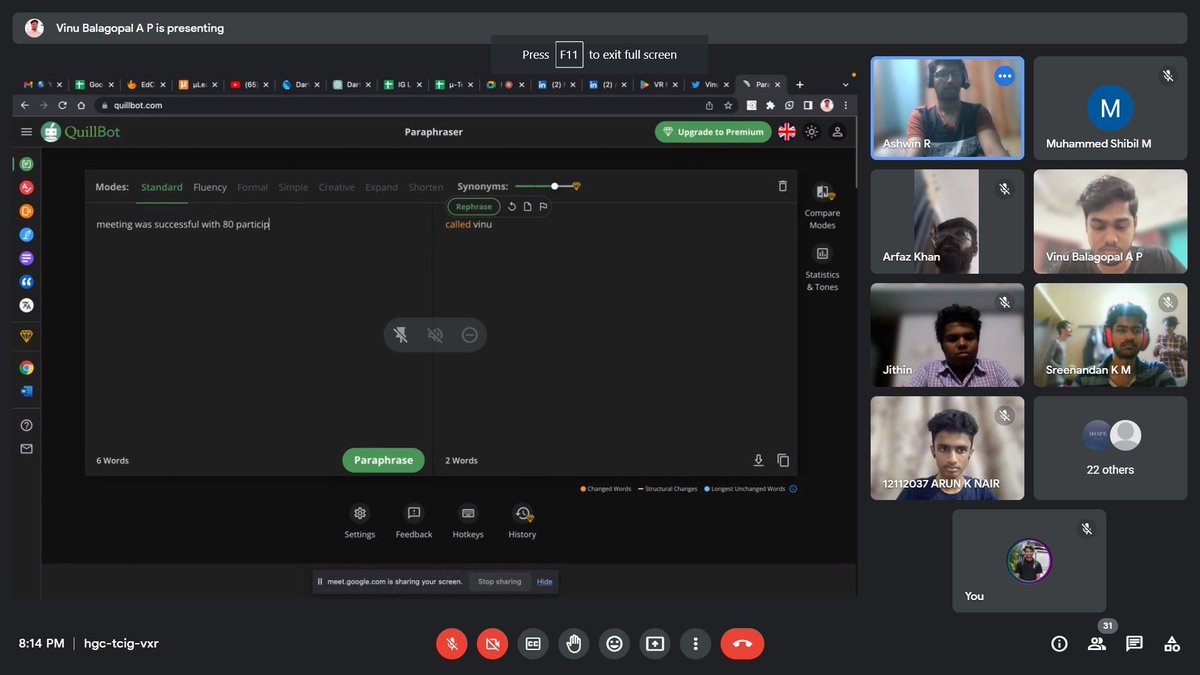This screenshot has height=675, width=1200.
Task: Copy the paraphrased output text
Action: 783,460
